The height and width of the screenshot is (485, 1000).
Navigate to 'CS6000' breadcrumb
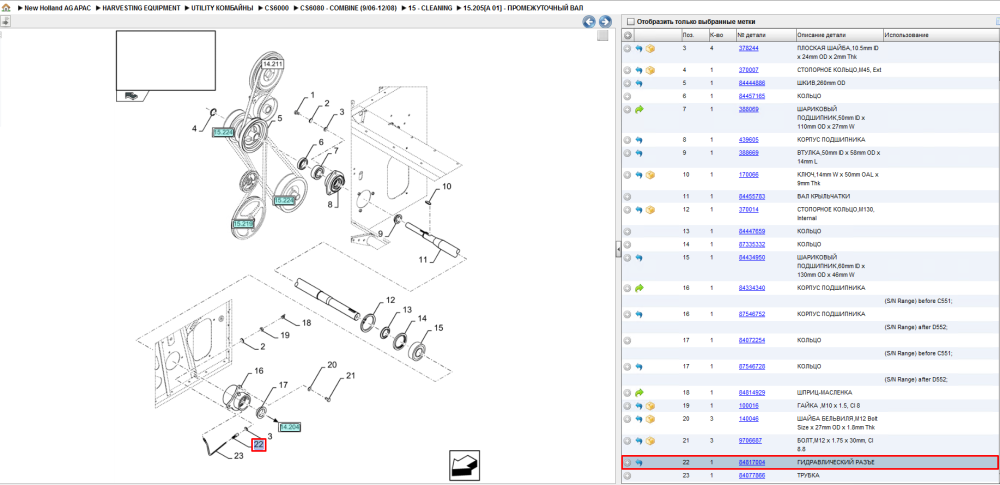[279, 8]
